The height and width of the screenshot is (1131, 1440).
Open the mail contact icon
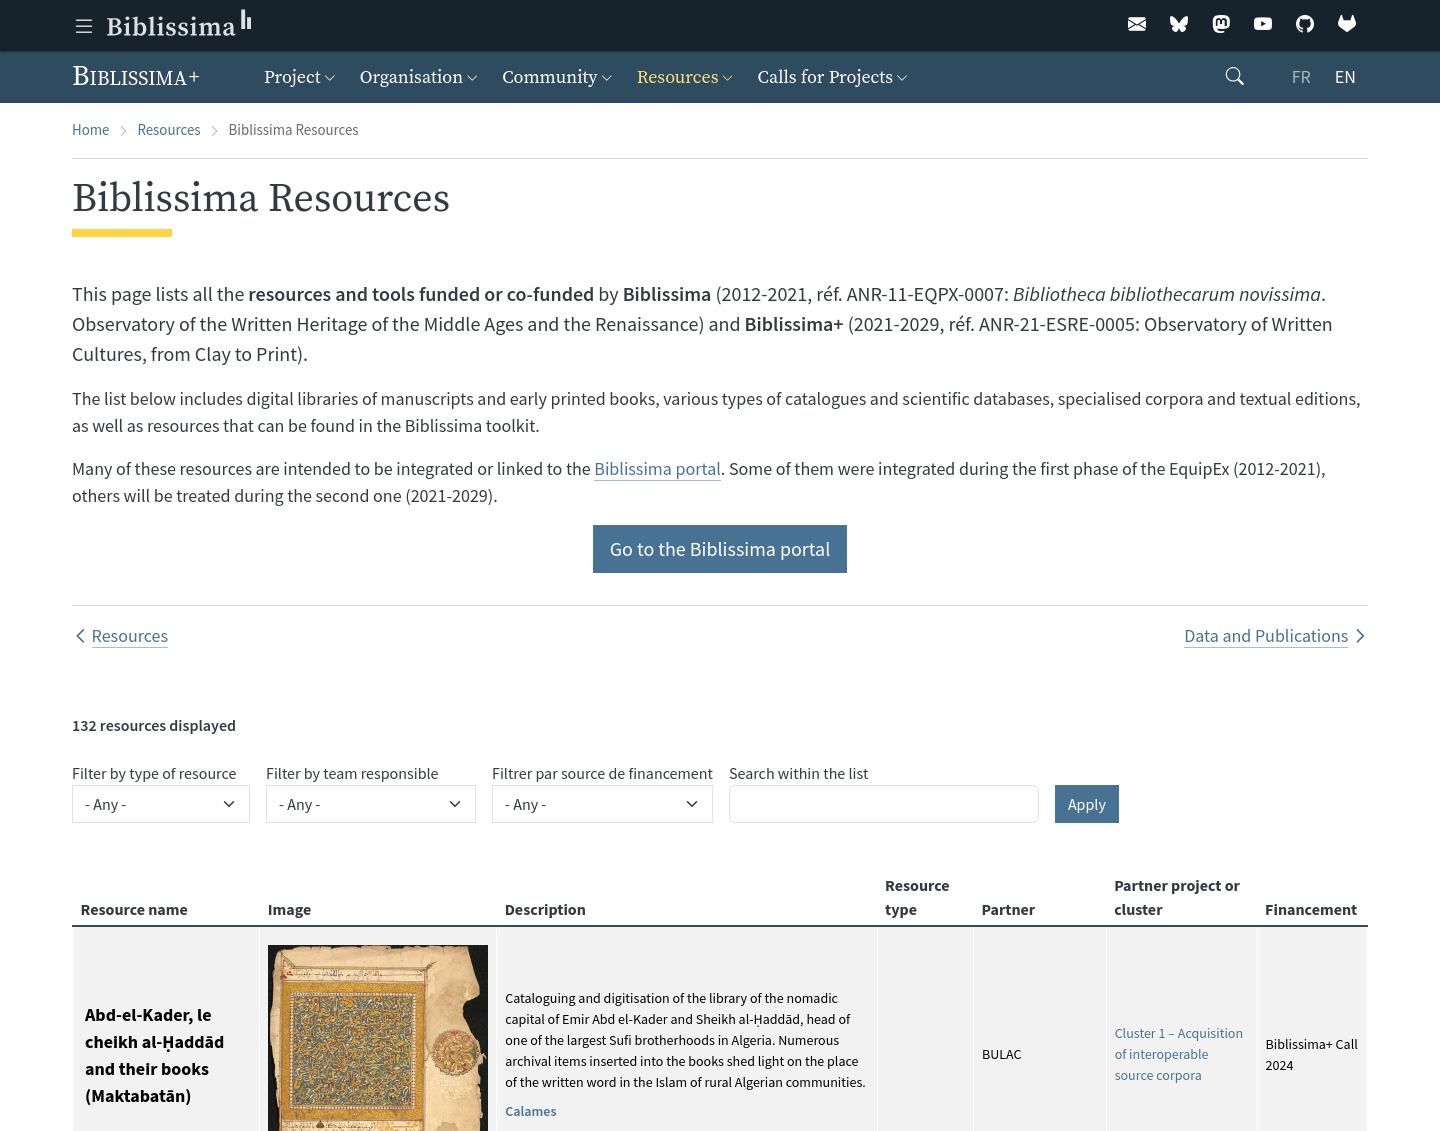click(x=1137, y=24)
